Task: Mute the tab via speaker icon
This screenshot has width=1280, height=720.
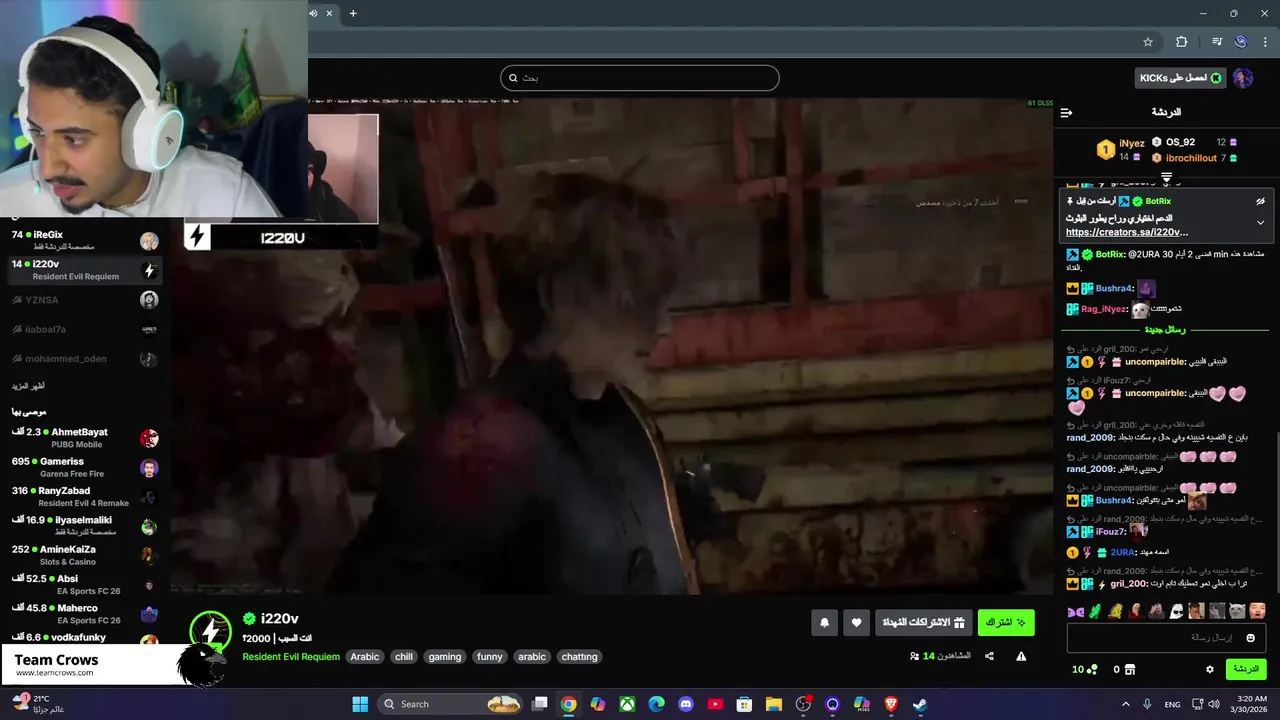Action: tap(313, 13)
